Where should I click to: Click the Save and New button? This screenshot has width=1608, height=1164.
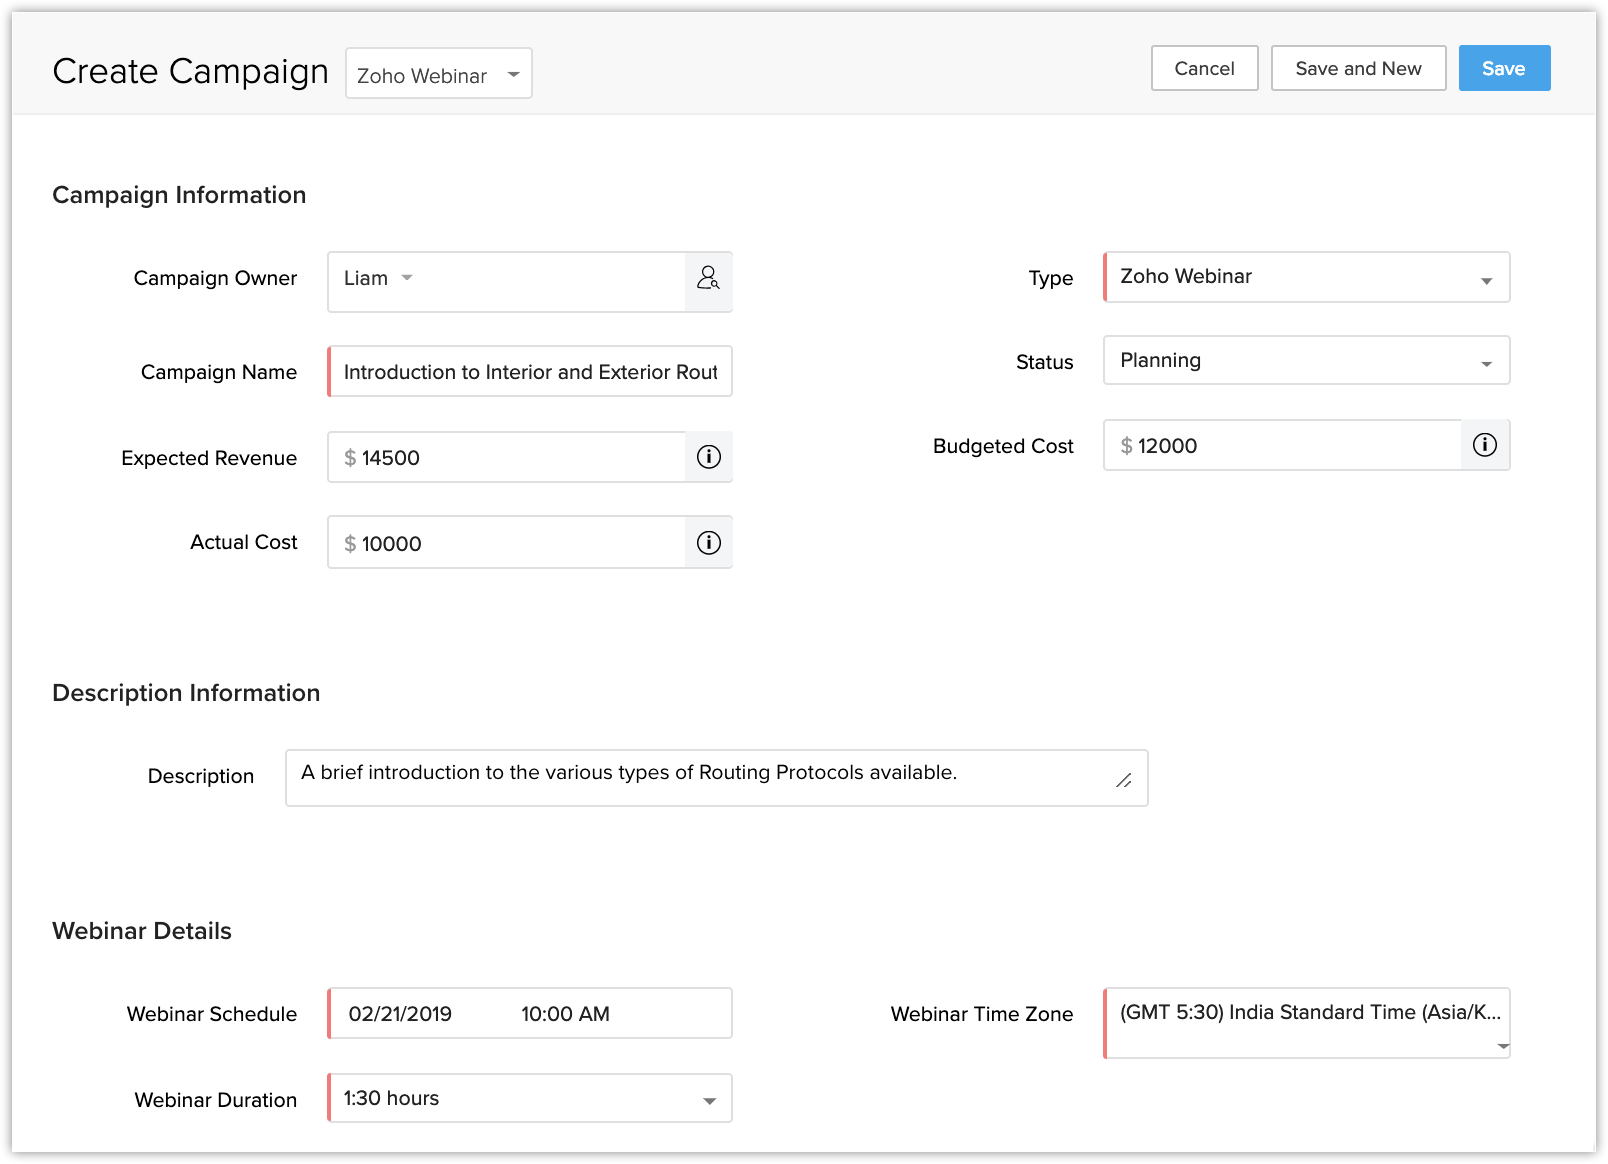[x=1357, y=69]
